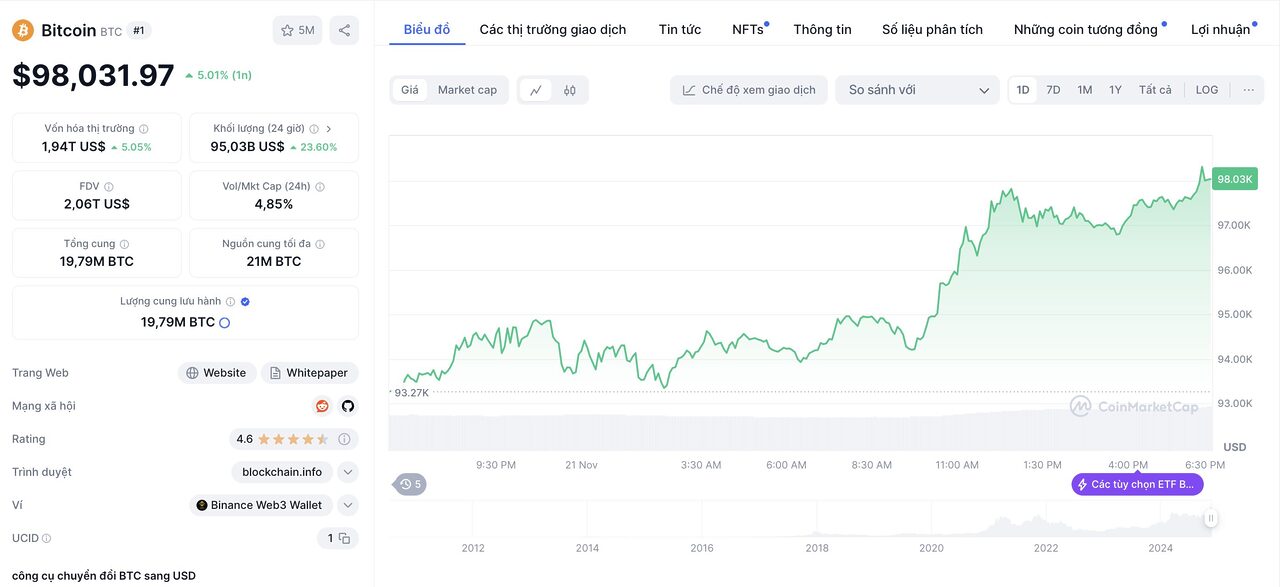Click the Bitcoin orange logo icon
This screenshot has width=1280, height=587.
(x=22, y=31)
